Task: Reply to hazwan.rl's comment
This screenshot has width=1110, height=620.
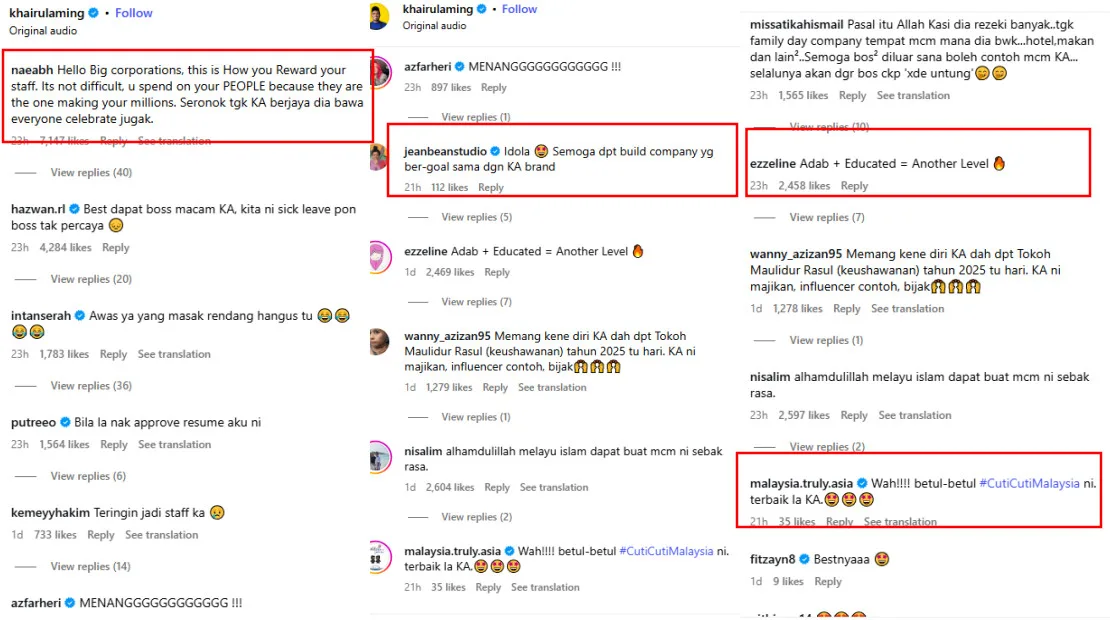Action: (116, 248)
